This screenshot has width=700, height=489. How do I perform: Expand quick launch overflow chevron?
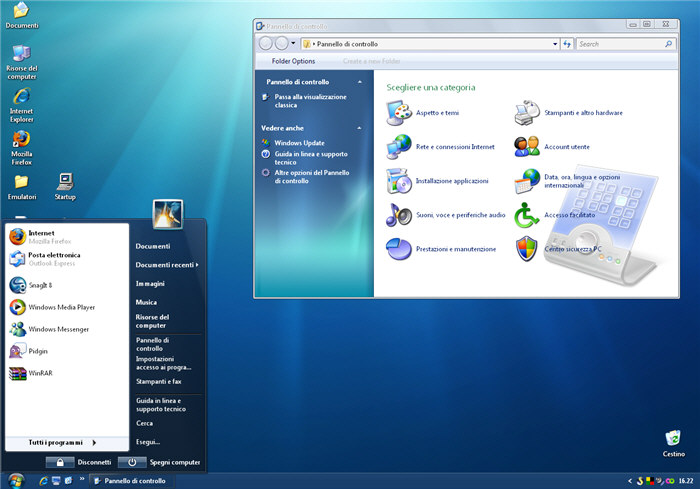point(82,479)
